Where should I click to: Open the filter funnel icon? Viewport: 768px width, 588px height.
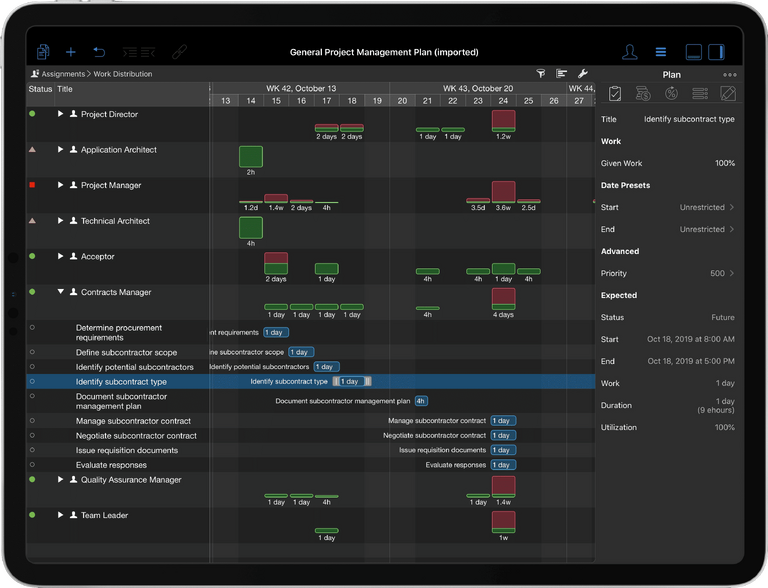pyautogui.click(x=540, y=74)
